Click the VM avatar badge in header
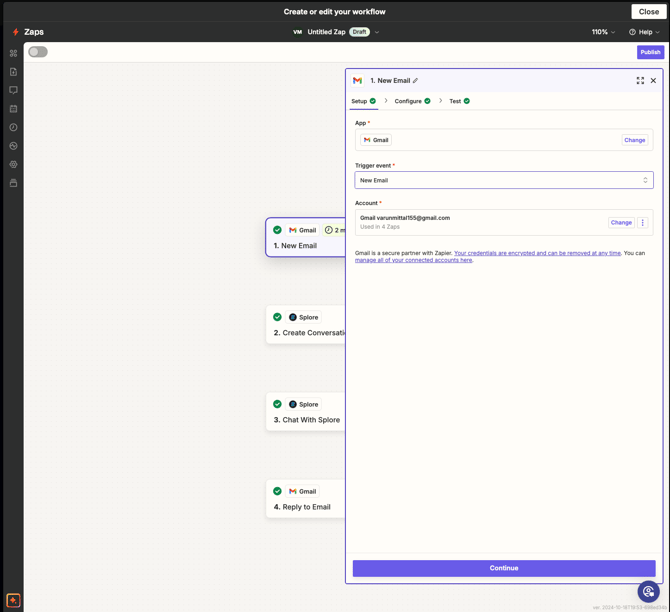Image resolution: width=670 pixels, height=612 pixels. point(297,32)
